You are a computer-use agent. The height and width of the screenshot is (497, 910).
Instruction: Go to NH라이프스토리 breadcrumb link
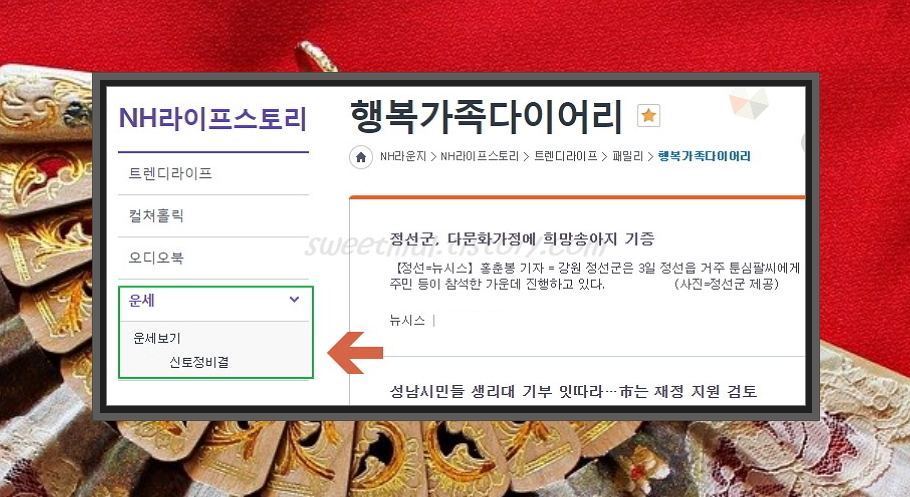[x=479, y=156]
